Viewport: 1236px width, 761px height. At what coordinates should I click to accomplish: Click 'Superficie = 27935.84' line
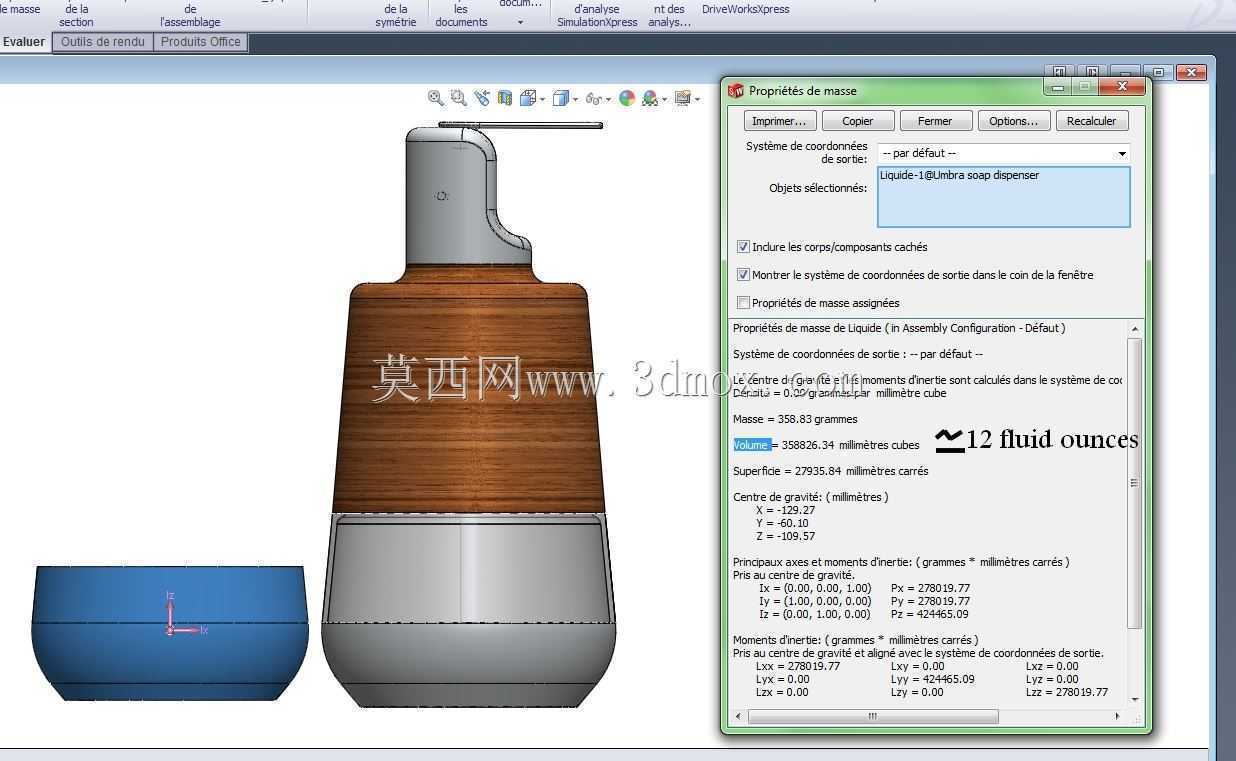(x=830, y=471)
